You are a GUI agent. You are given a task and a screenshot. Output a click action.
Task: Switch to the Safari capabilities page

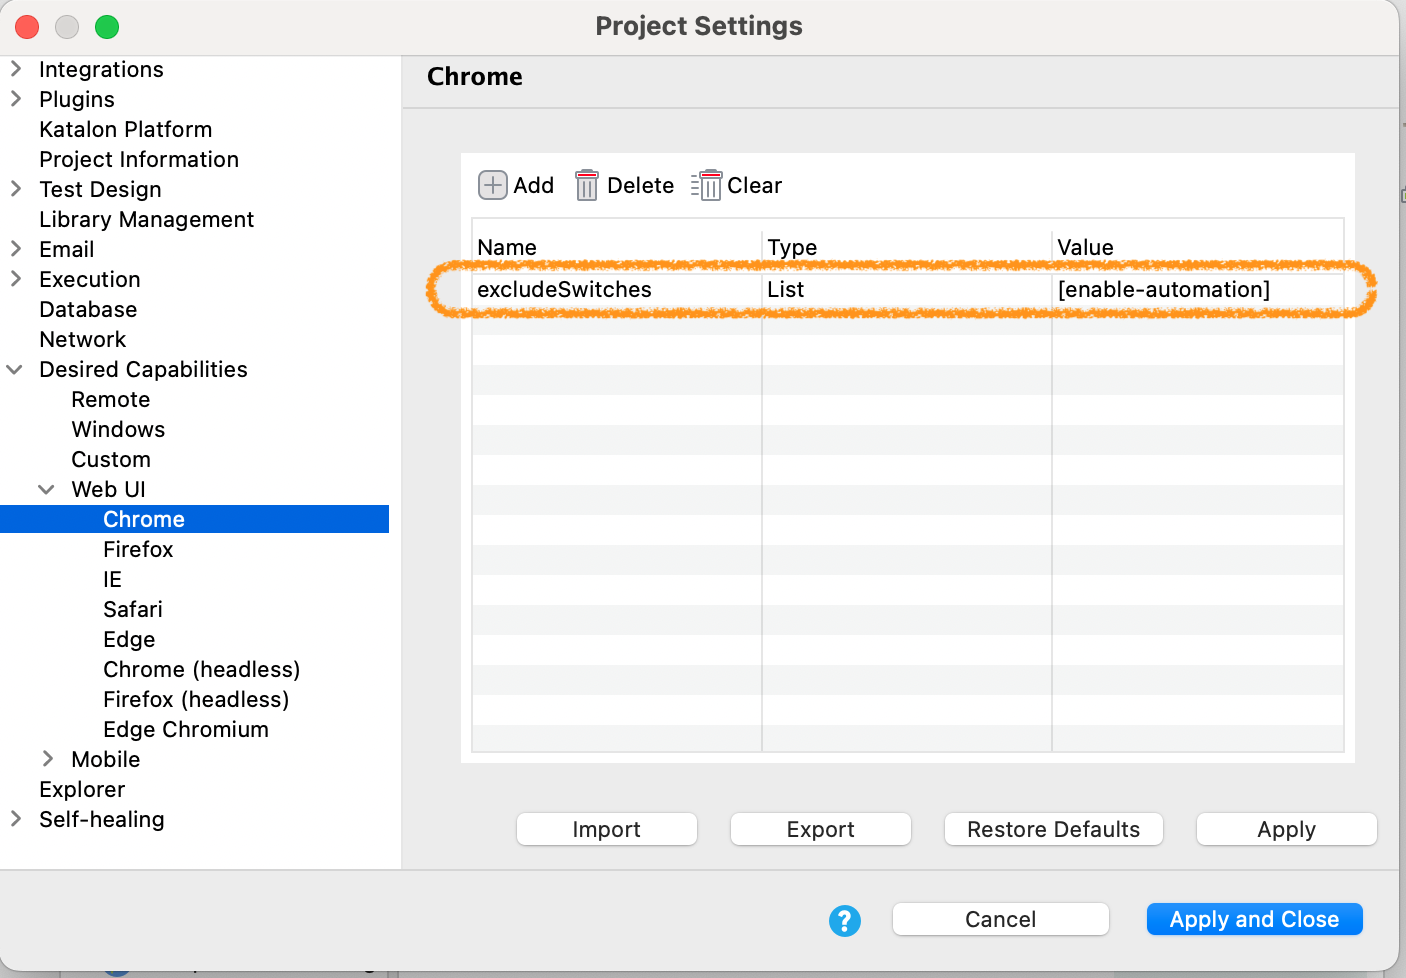point(133,609)
